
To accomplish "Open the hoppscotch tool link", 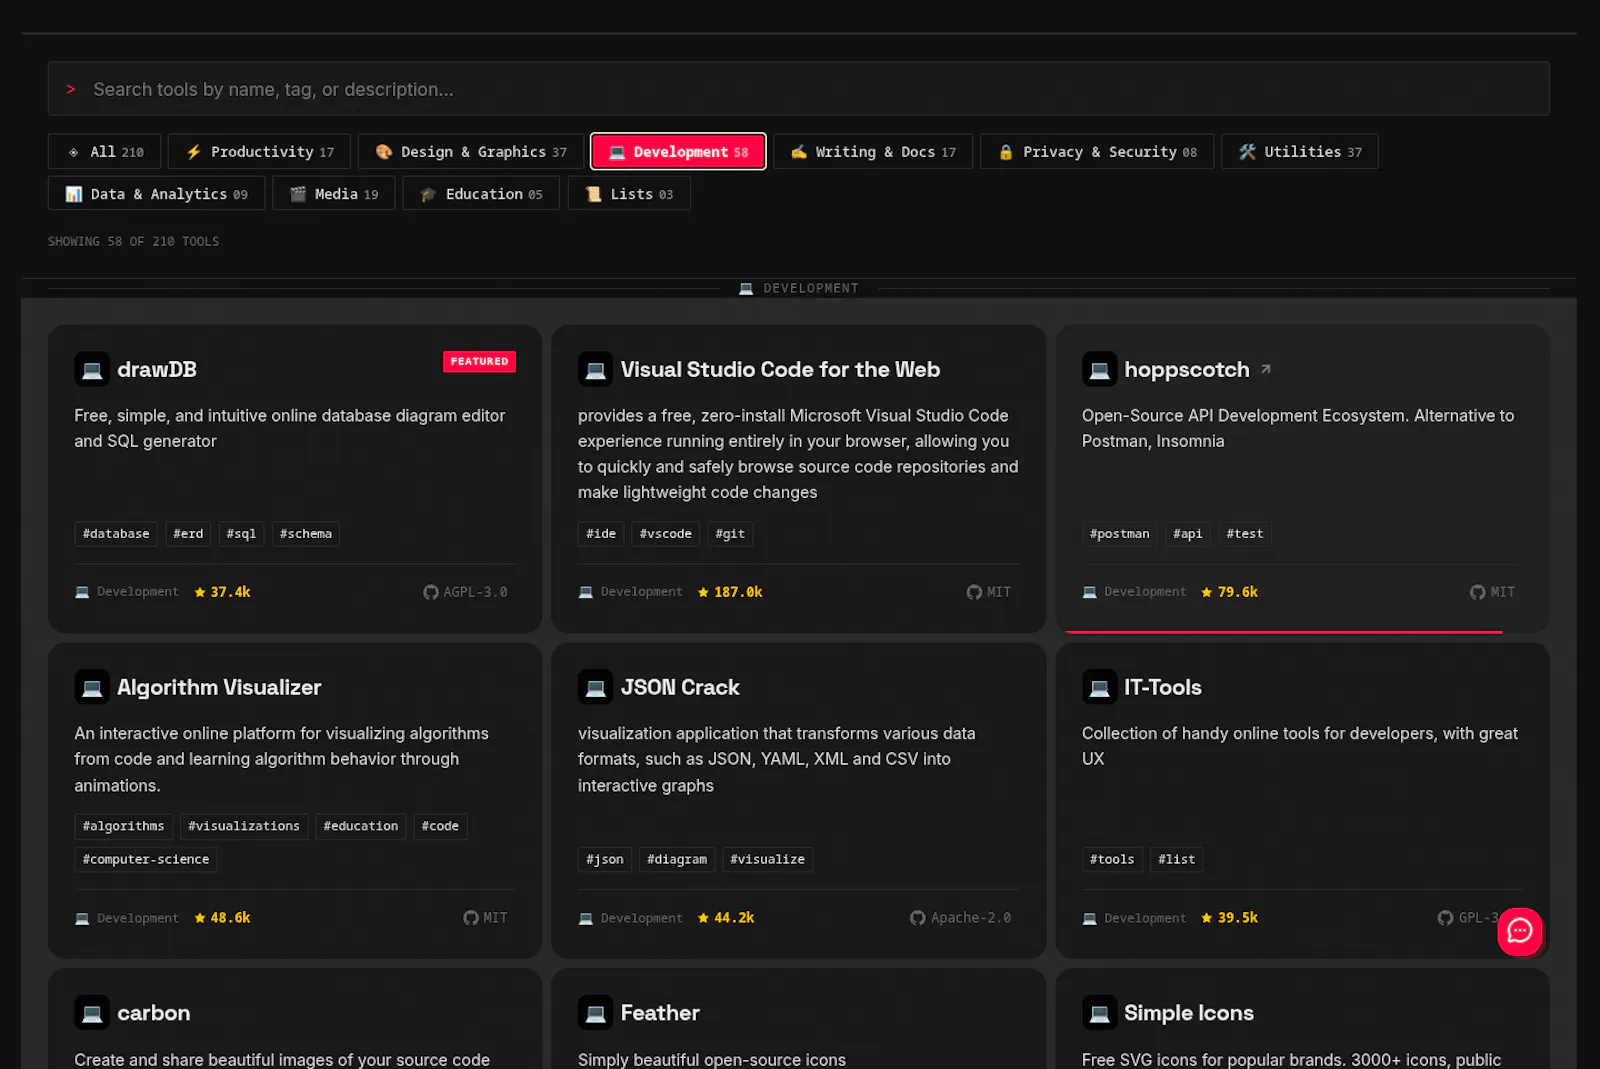I will click(1187, 369).
